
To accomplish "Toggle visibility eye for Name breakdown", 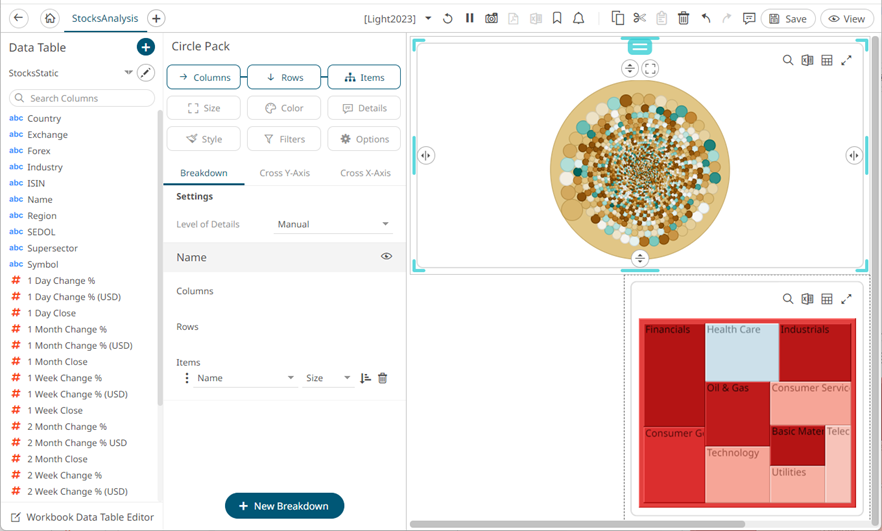I will (386, 257).
